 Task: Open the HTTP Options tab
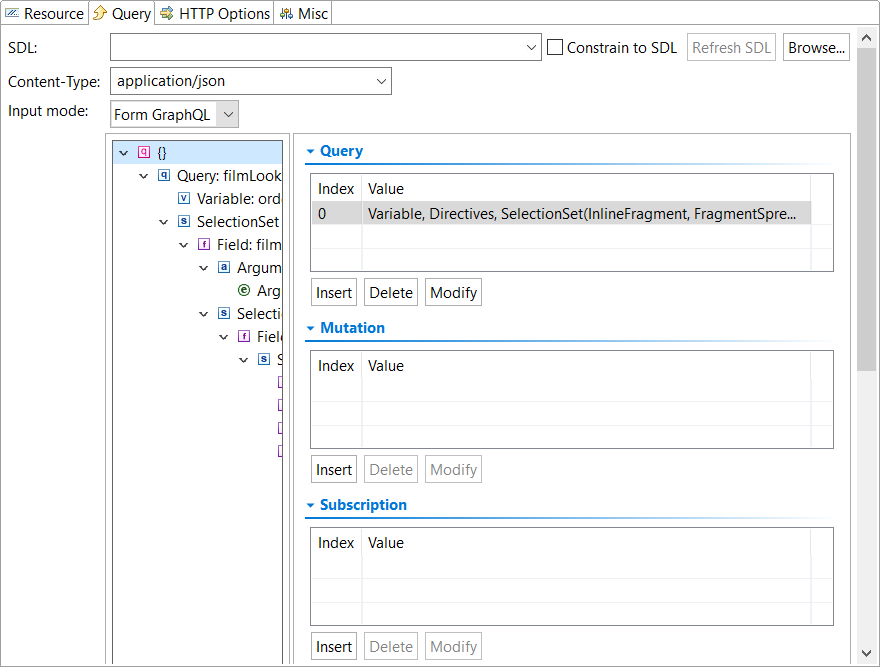(214, 13)
